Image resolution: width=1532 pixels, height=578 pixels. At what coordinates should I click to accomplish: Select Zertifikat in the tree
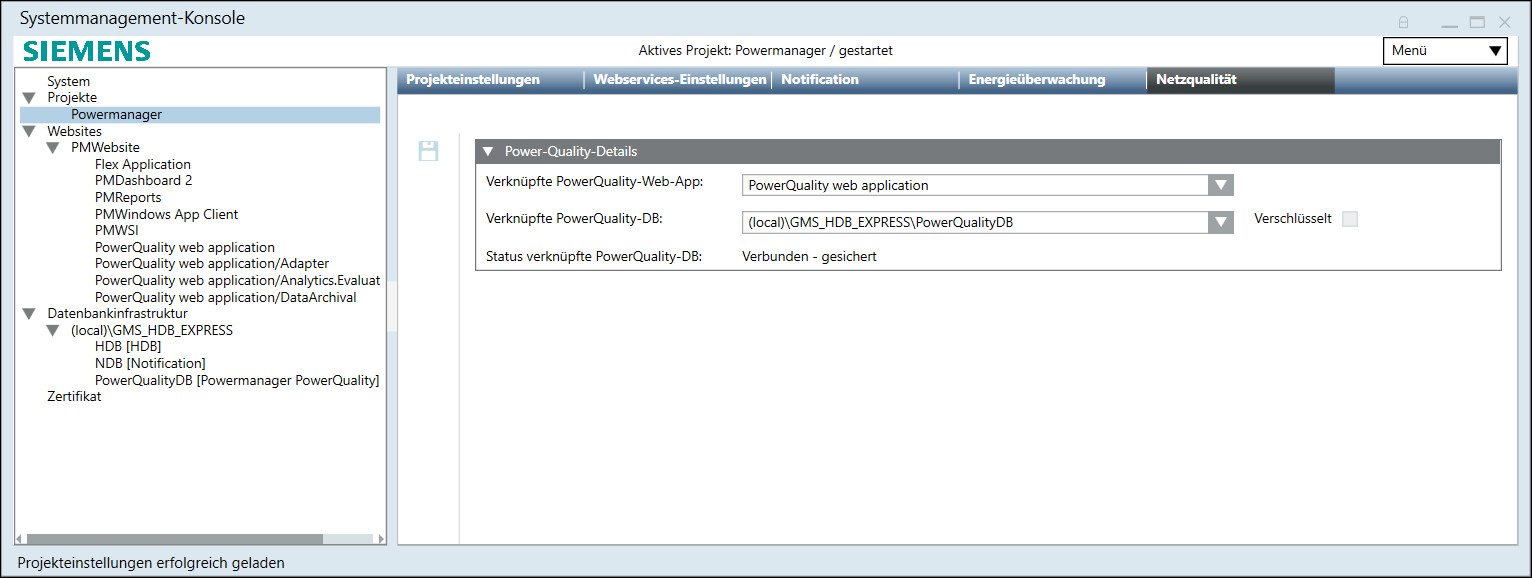tap(74, 397)
